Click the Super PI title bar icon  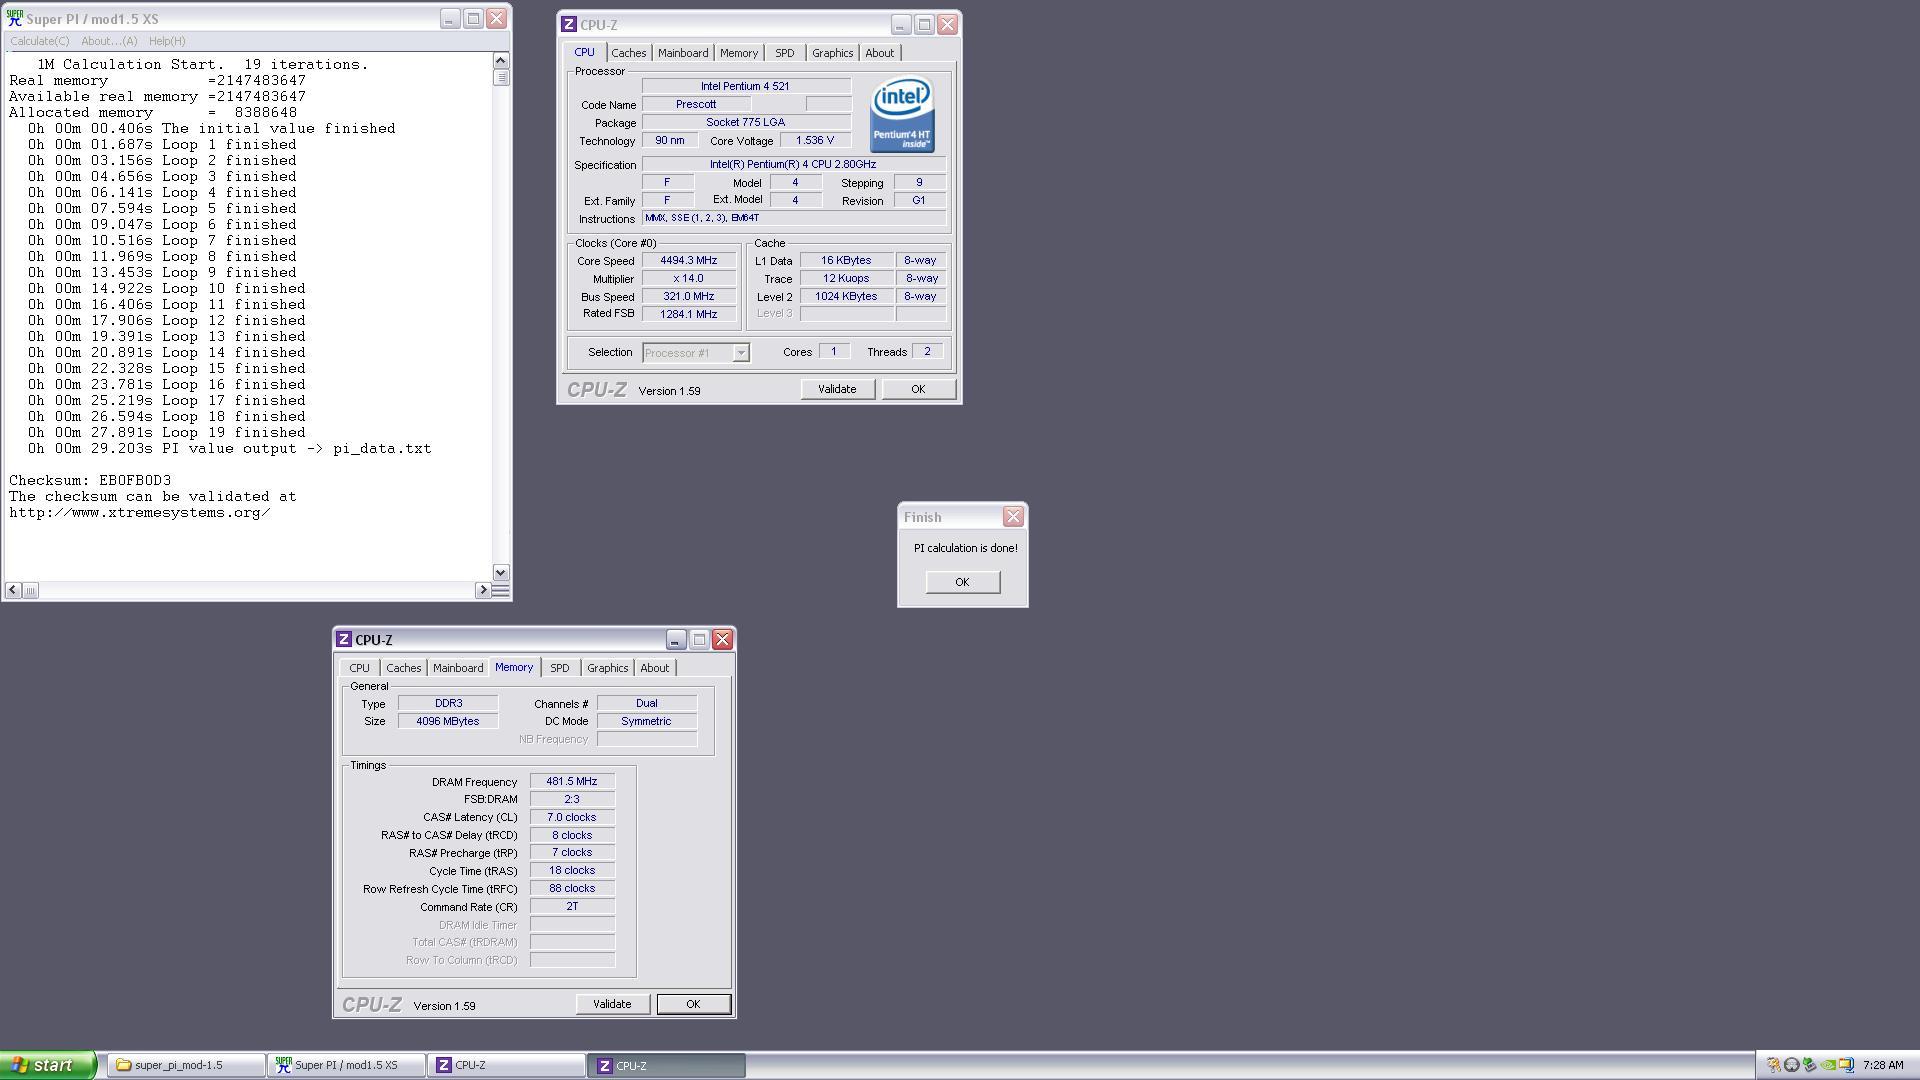(15, 18)
